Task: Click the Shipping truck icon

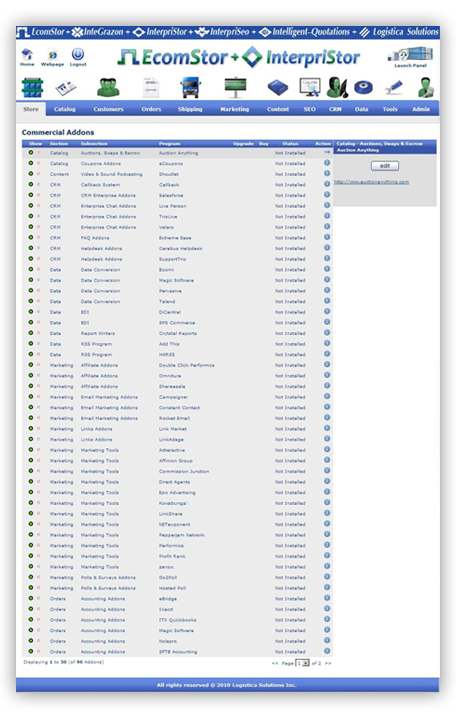Action: tap(190, 88)
